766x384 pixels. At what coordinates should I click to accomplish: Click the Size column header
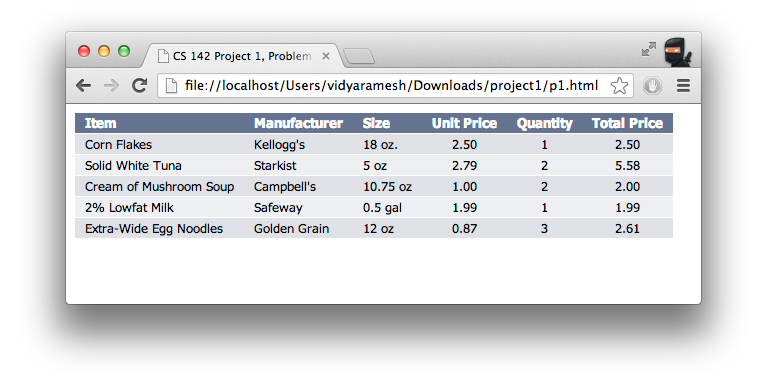(x=376, y=123)
